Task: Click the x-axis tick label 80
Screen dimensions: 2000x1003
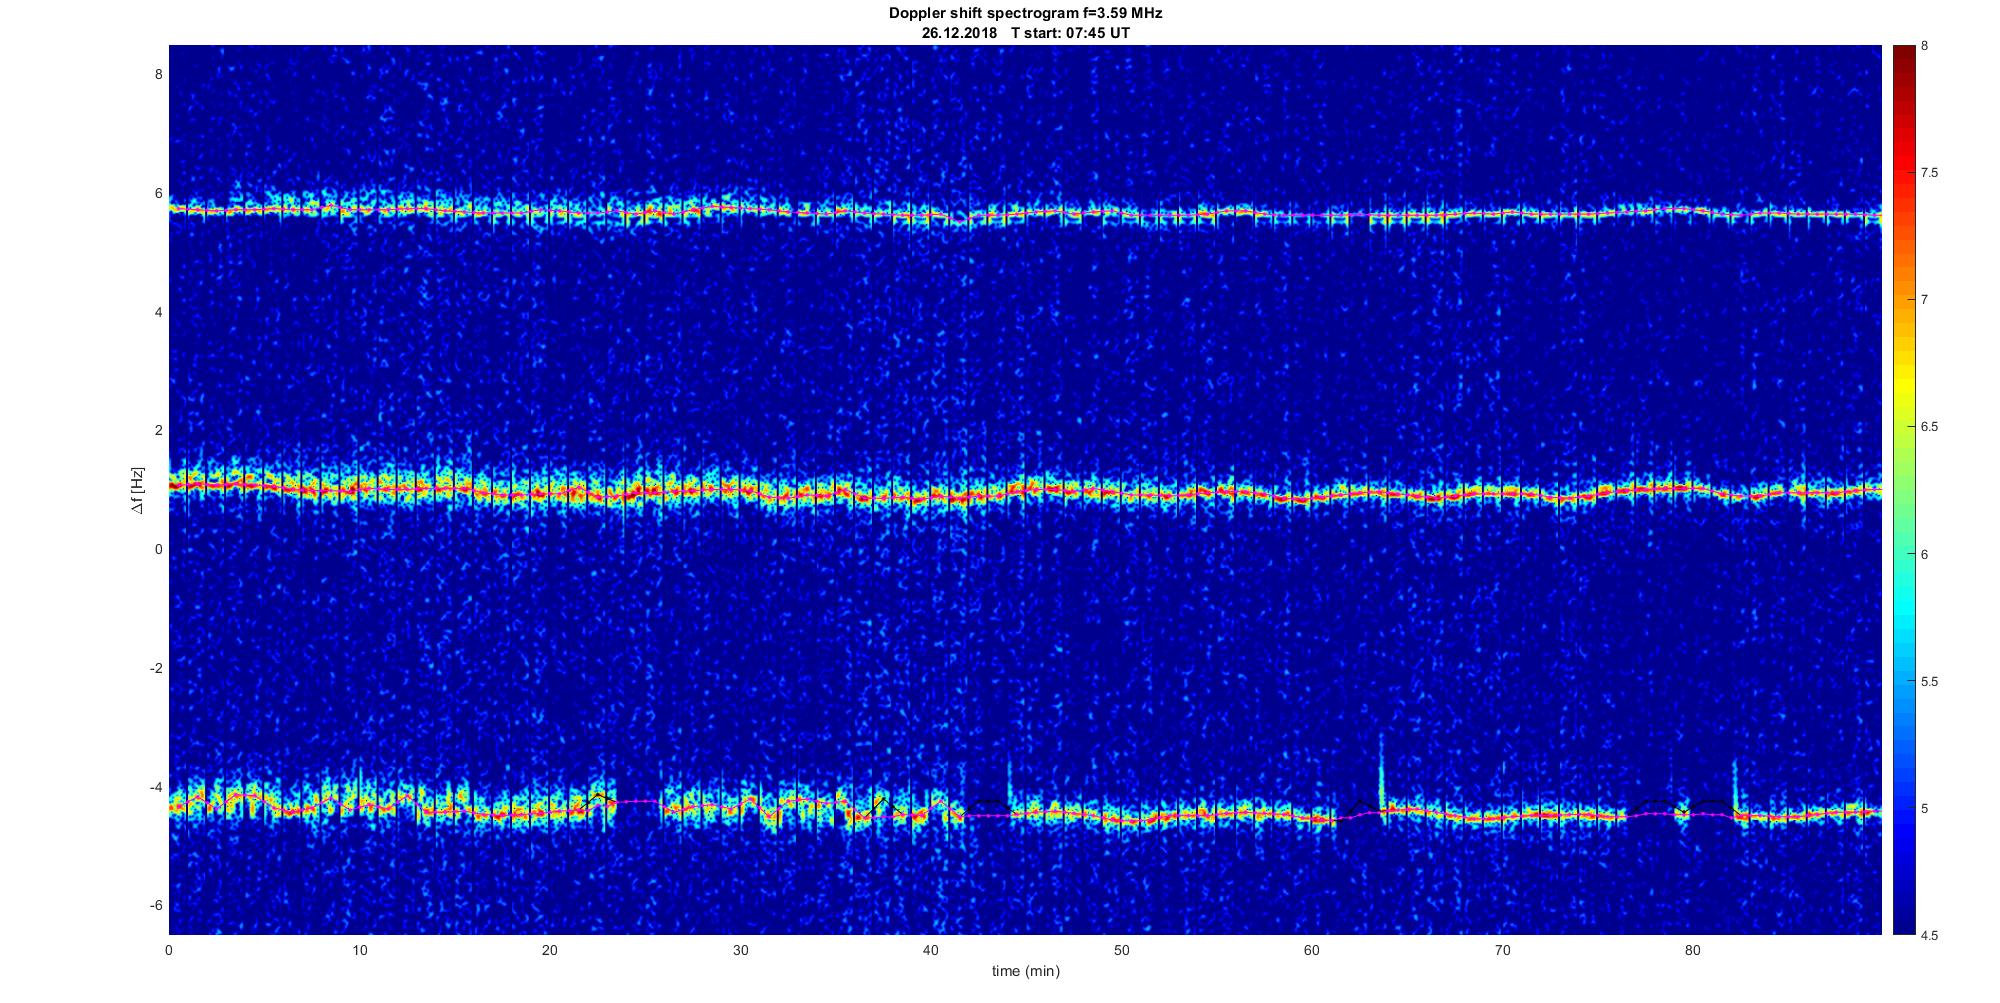Action: (x=1692, y=951)
